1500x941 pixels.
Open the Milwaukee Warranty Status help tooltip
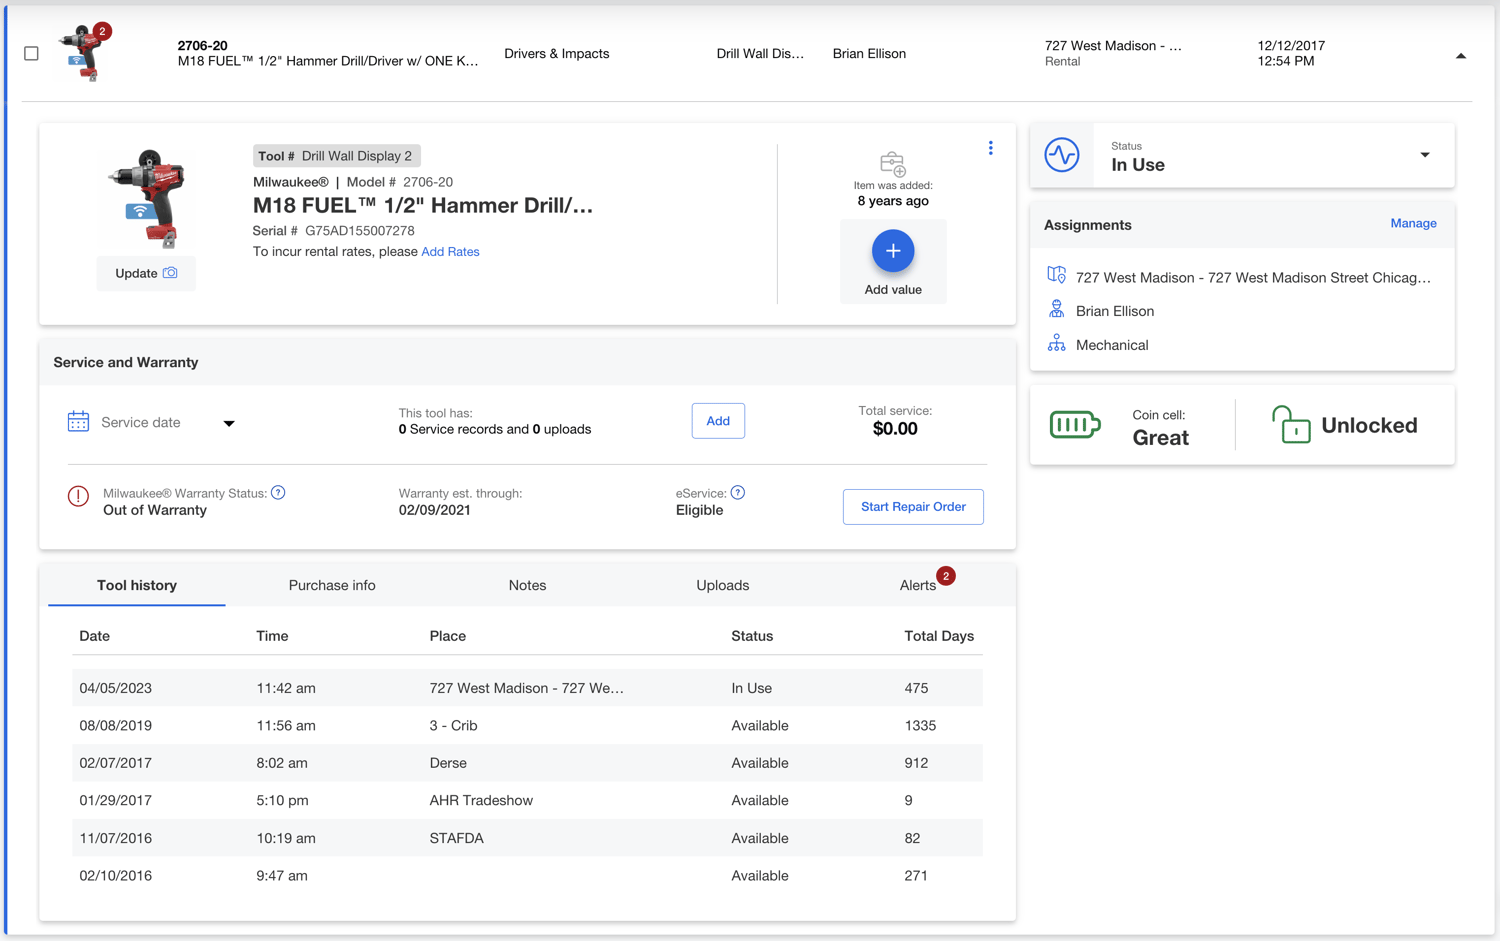click(x=278, y=492)
